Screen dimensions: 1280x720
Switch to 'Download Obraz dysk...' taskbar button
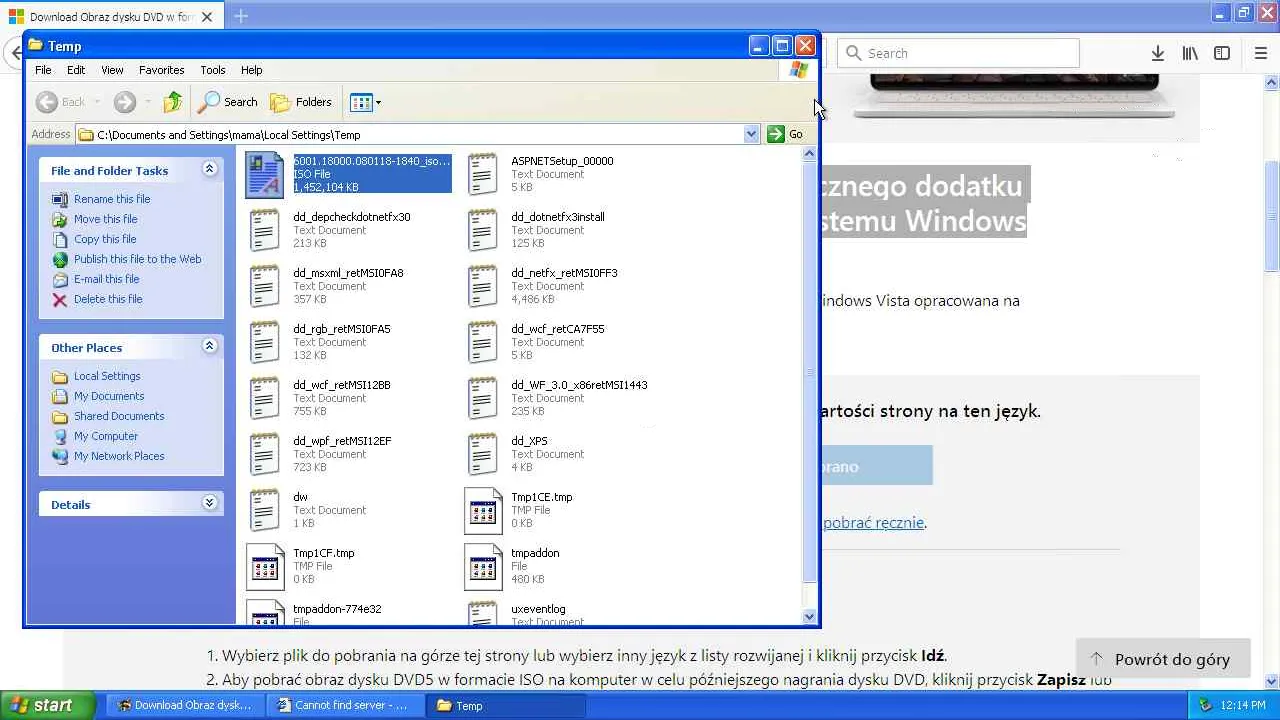(x=186, y=705)
